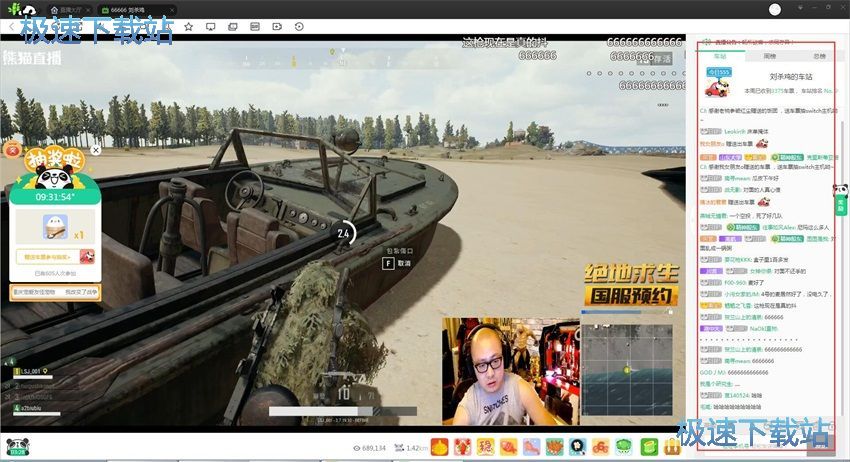The width and height of the screenshot is (850, 462).
Task: Favorite the stream with the star icon
Action: 189,27
